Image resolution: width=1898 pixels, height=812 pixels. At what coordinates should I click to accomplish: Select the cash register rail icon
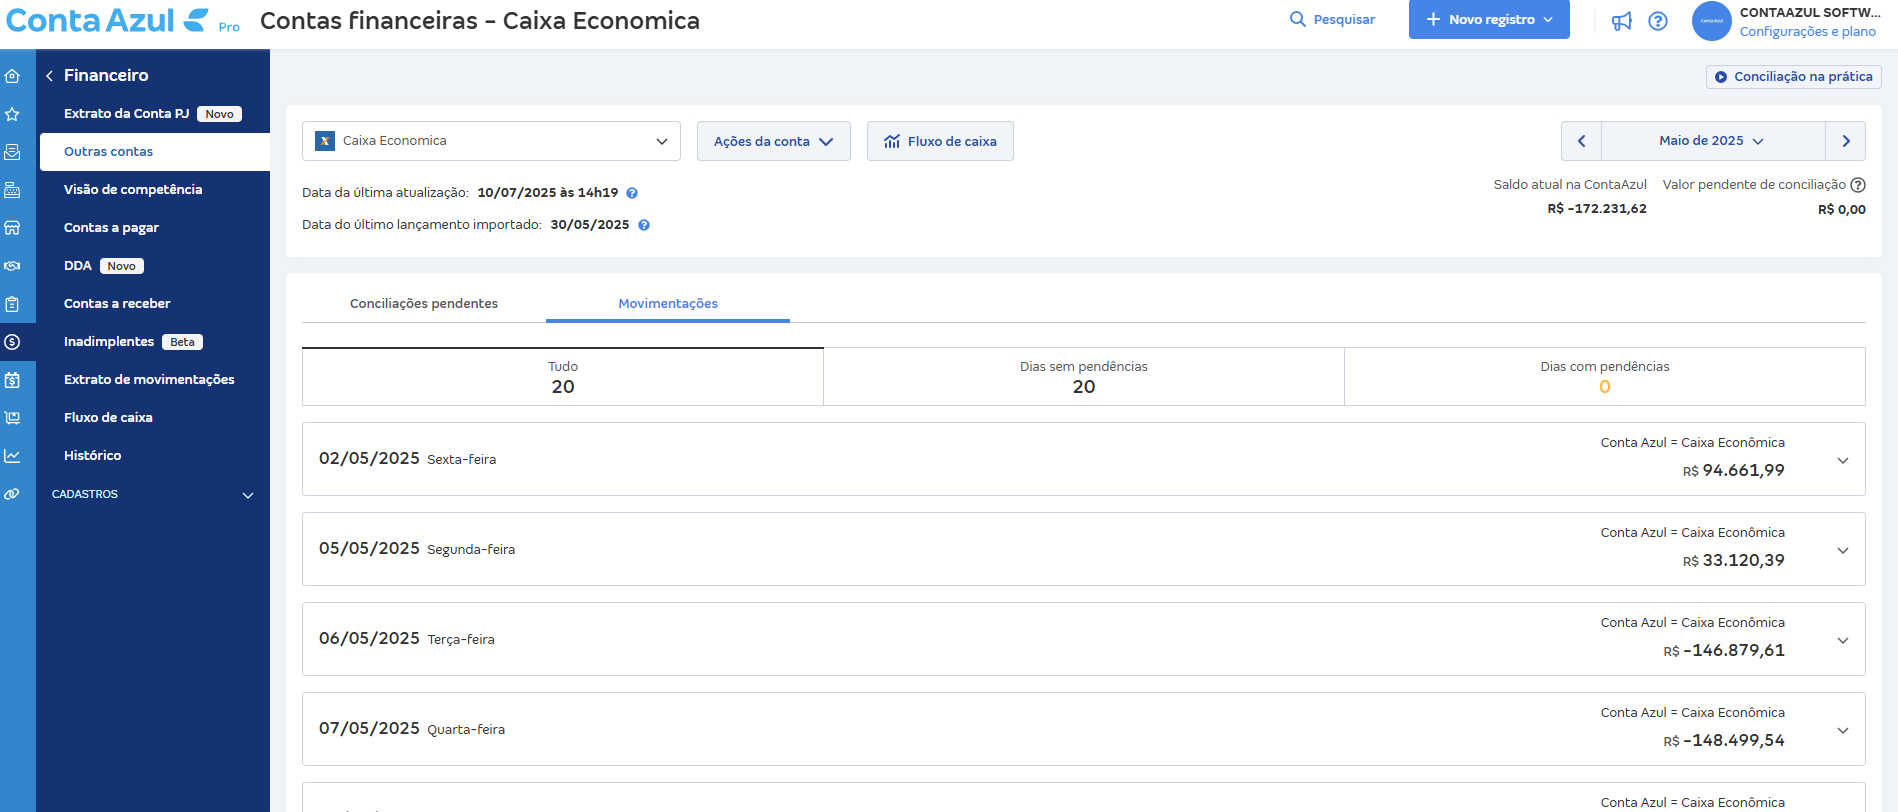pyautogui.click(x=12, y=190)
